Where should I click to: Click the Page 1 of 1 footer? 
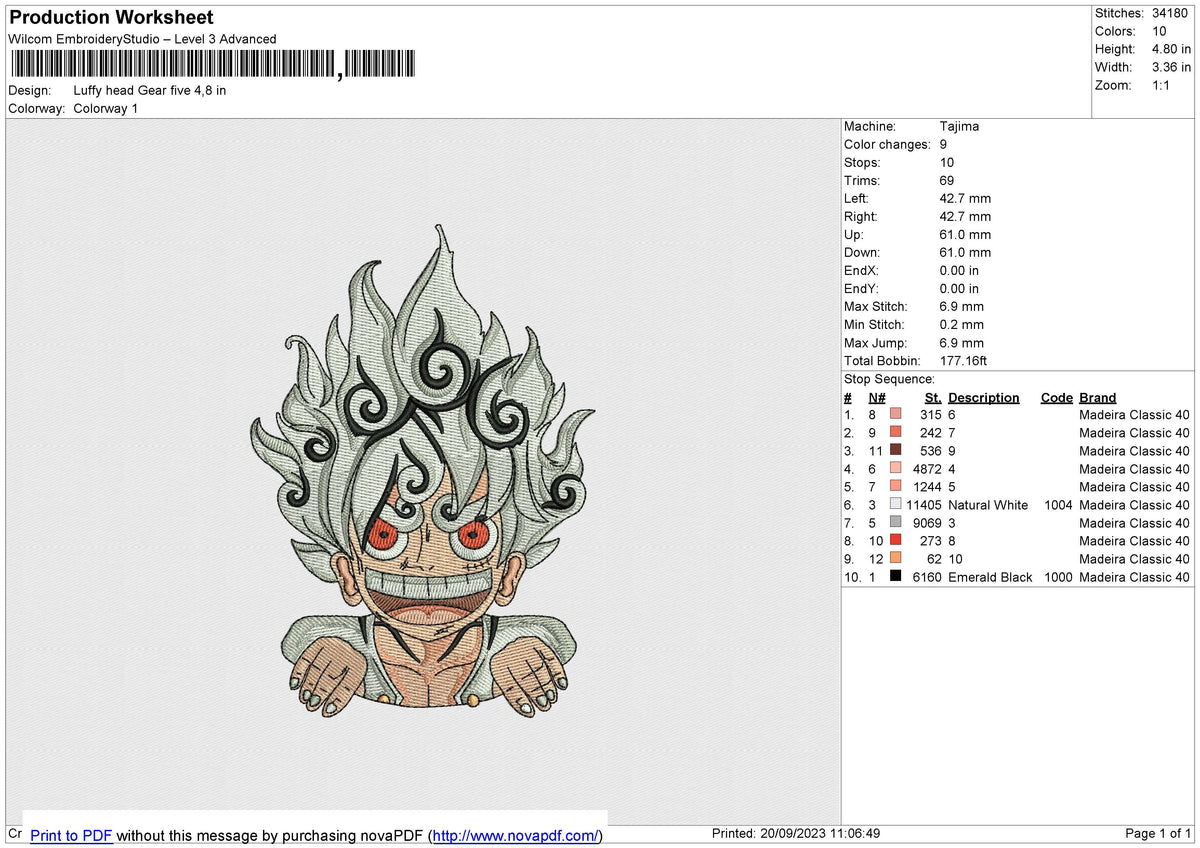coord(1158,833)
